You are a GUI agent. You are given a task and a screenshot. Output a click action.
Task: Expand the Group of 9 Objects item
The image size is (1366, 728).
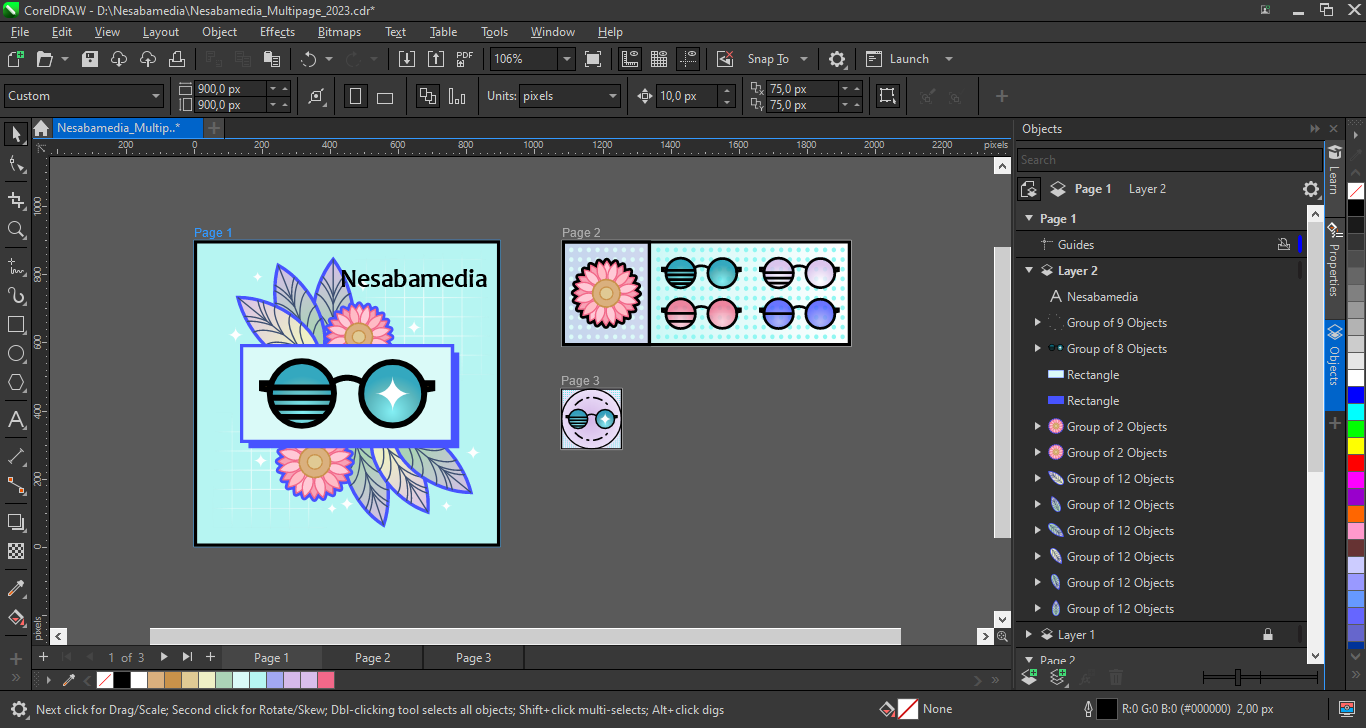pos(1037,323)
